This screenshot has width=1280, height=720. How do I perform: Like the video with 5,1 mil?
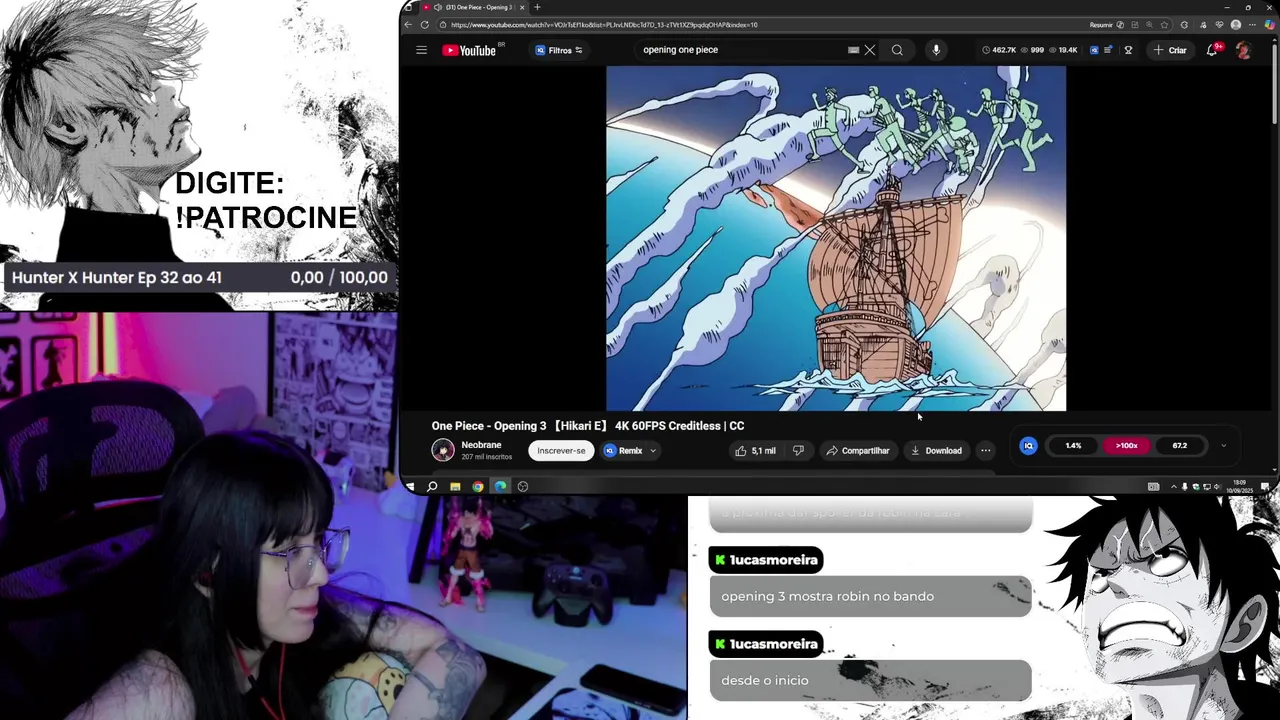(756, 451)
